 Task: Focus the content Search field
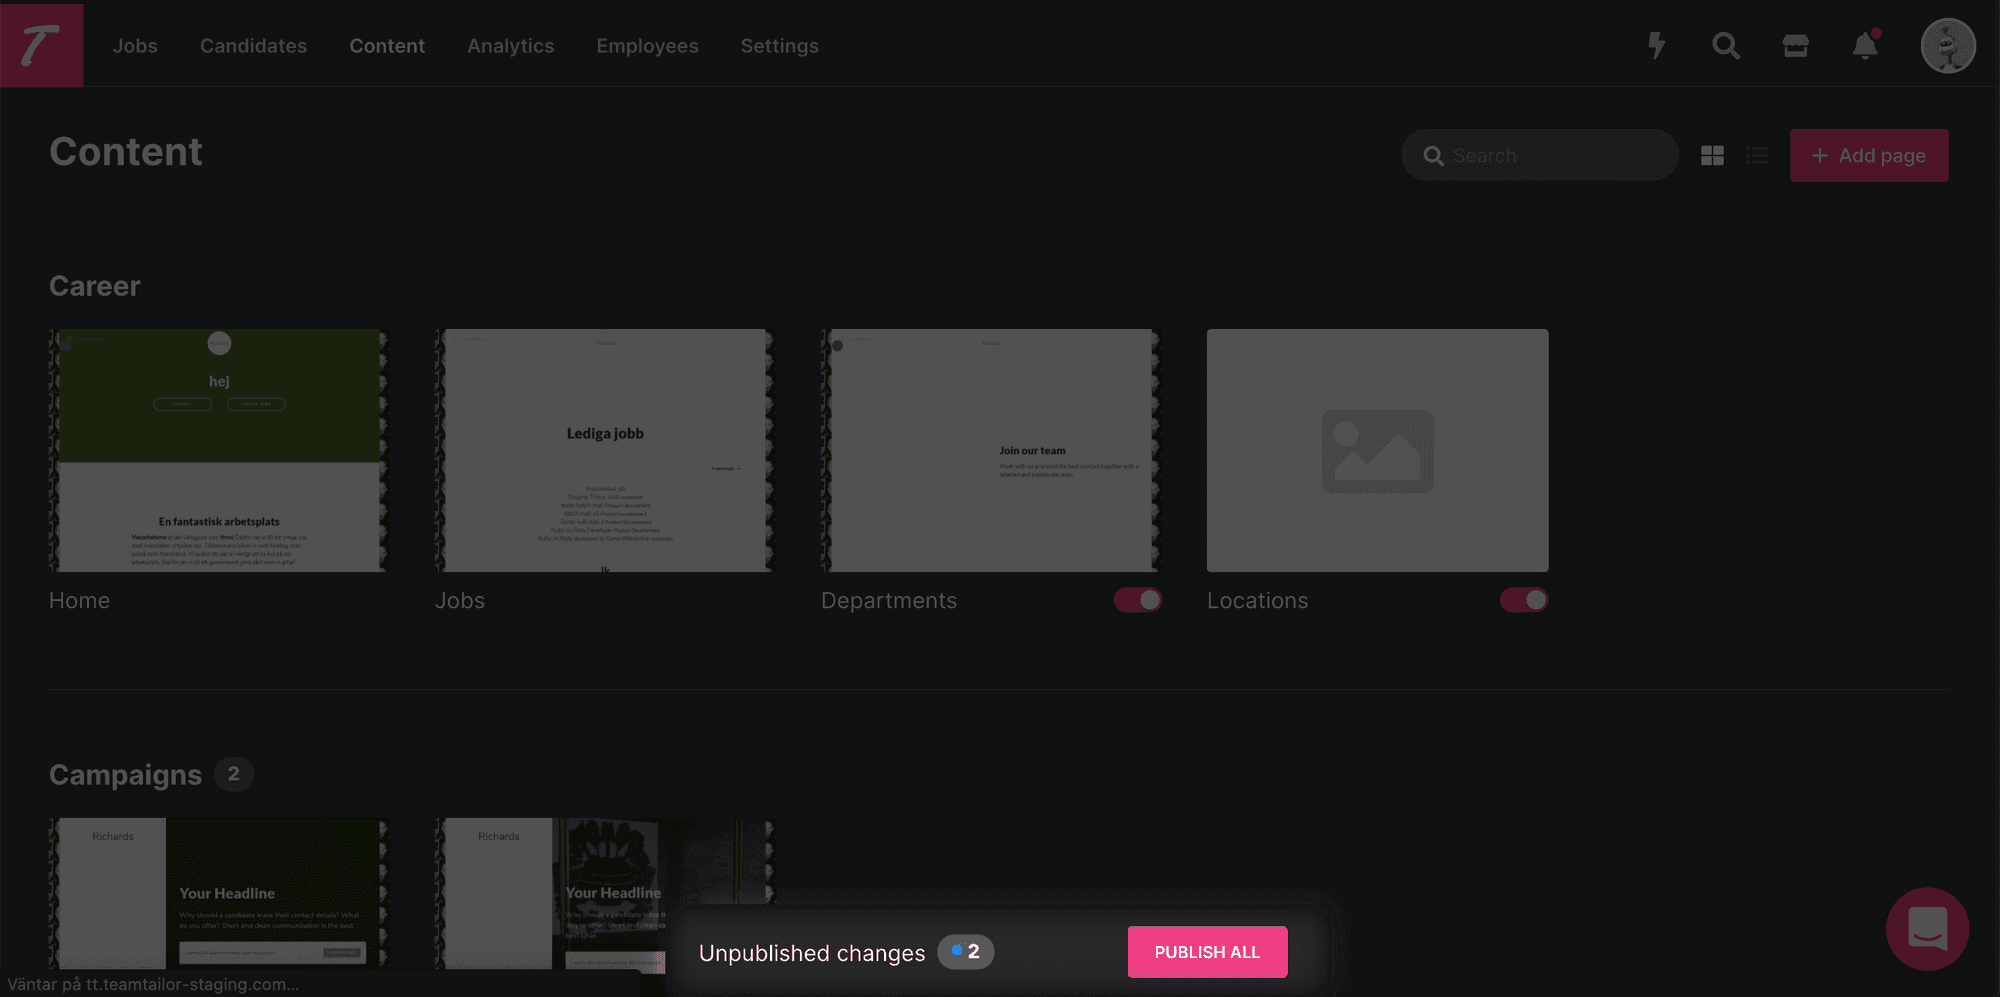(1539, 155)
